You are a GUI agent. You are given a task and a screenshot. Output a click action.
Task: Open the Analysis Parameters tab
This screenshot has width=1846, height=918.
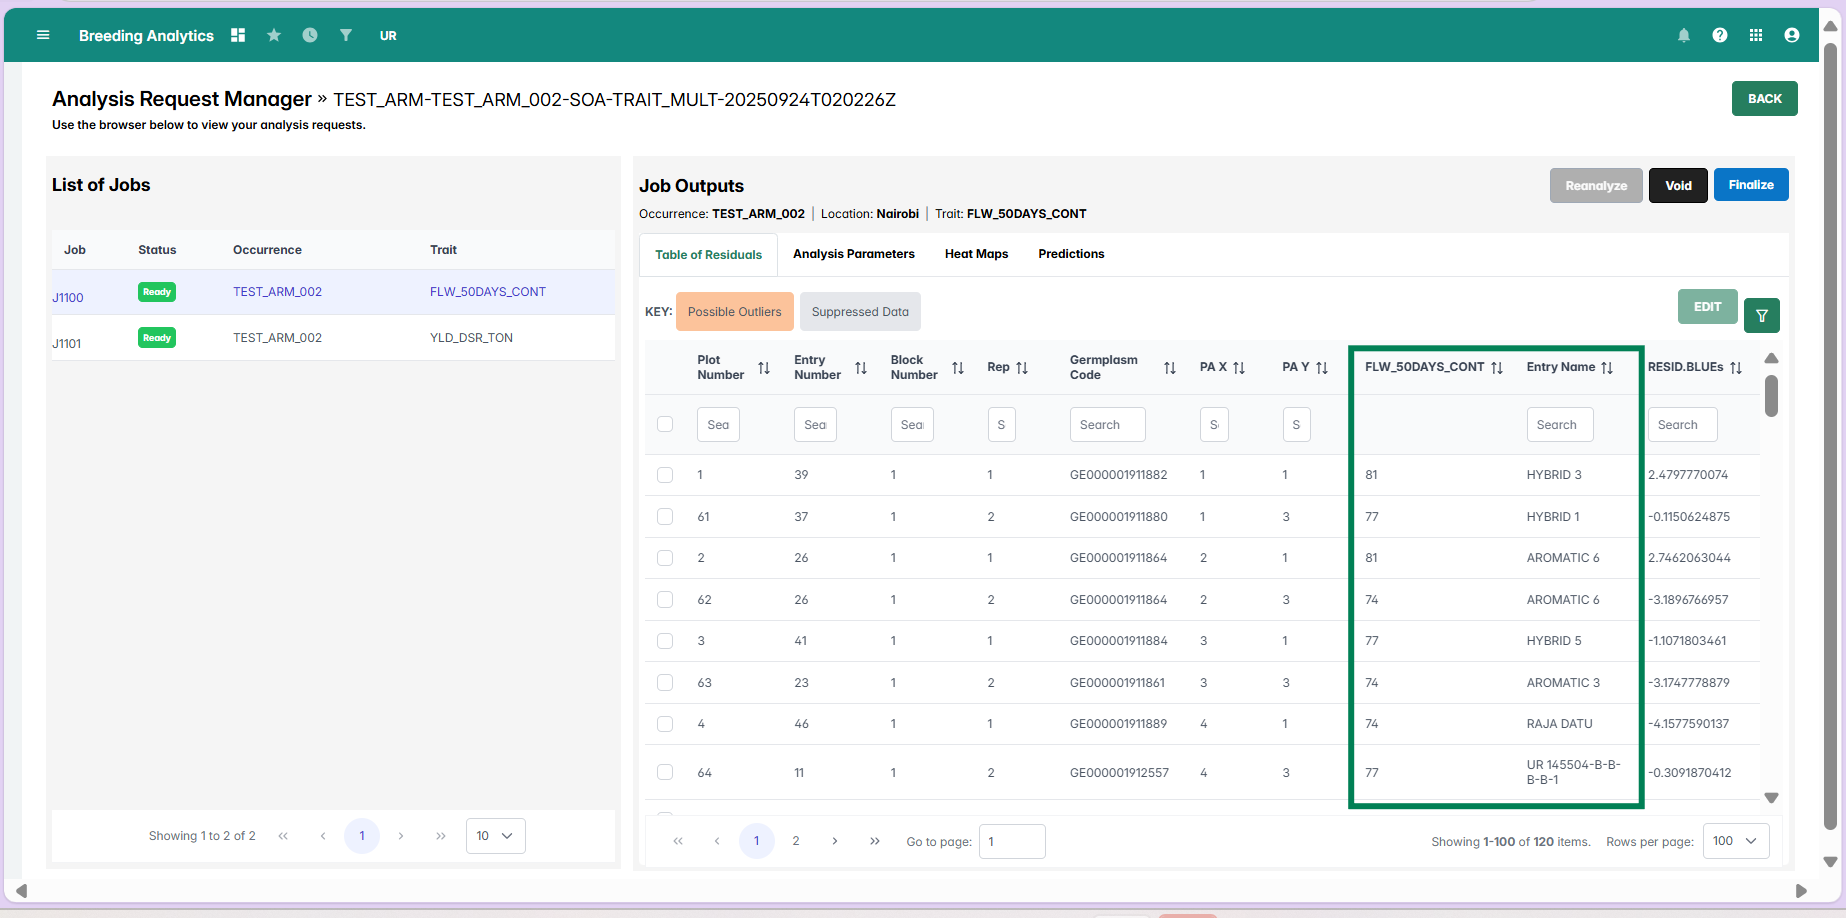(853, 254)
